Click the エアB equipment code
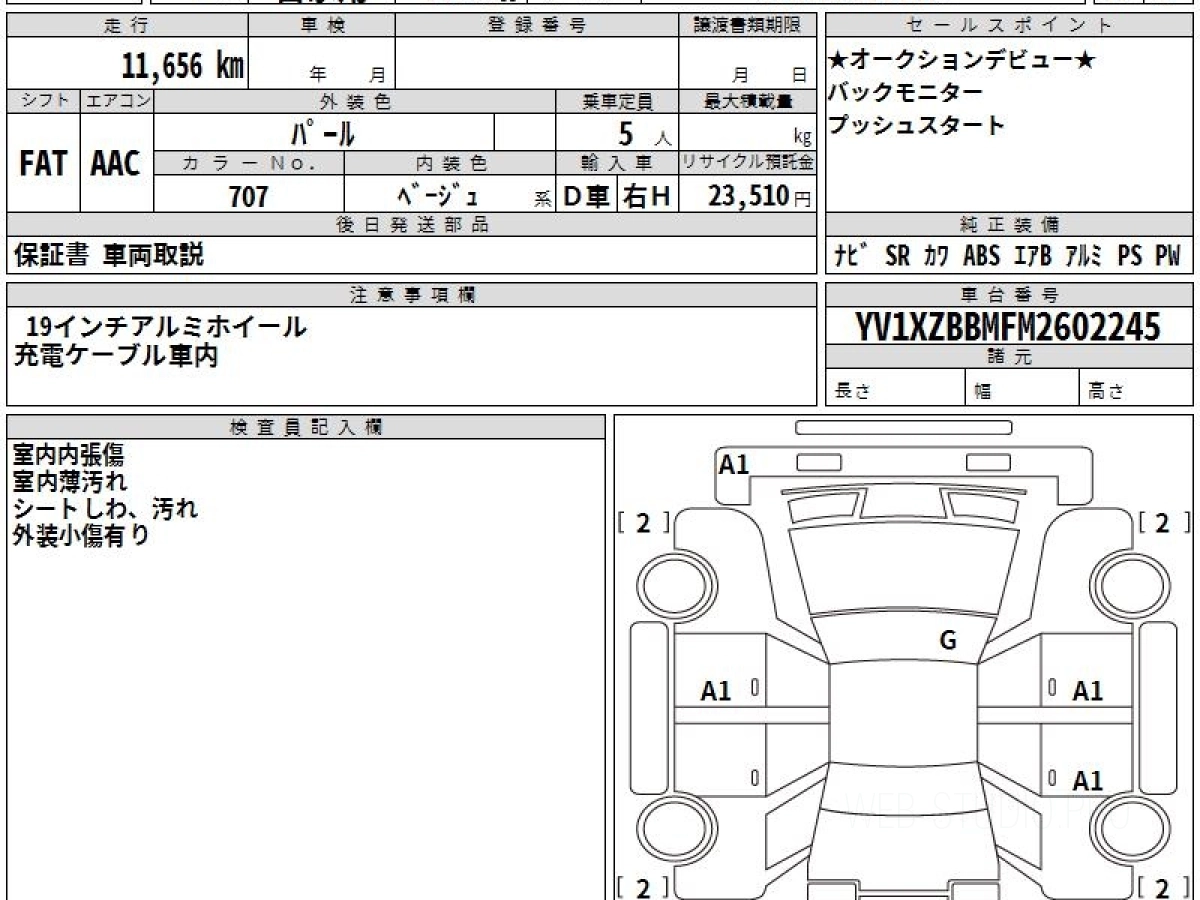The width and height of the screenshot is (1200, 900). [x=1032, y=256]
